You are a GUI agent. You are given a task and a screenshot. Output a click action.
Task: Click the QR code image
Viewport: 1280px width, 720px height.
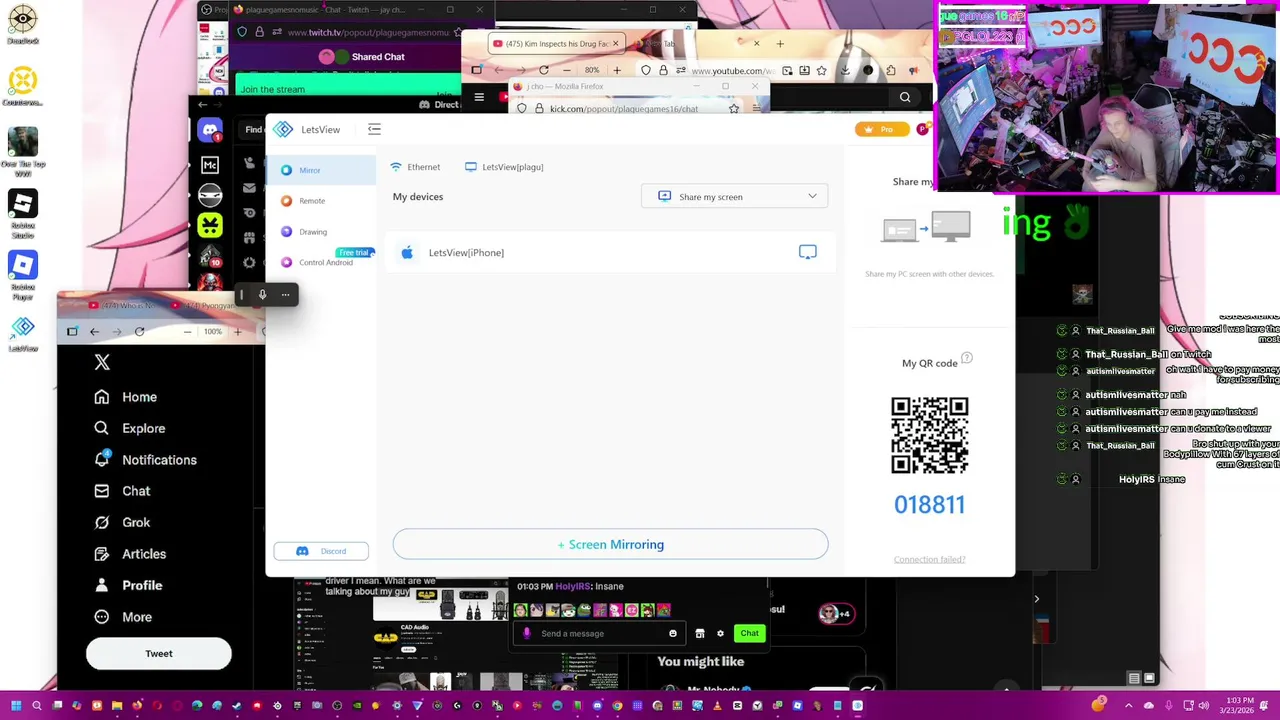click(929, 435)
